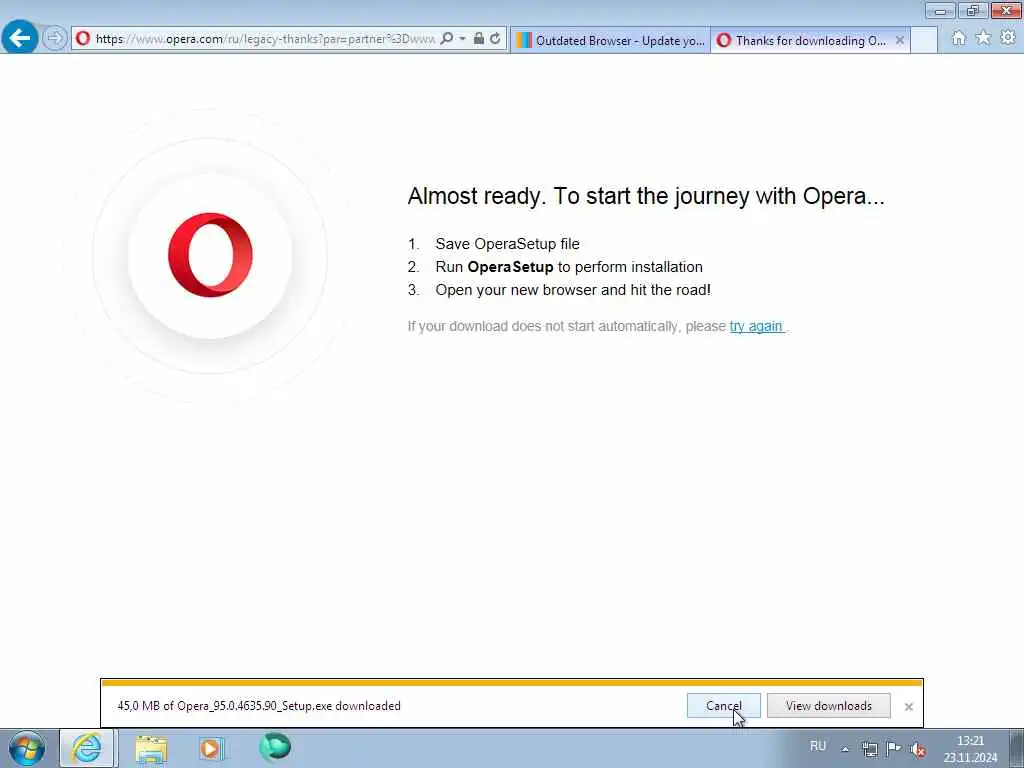Open network status tray icon
The image size is (1024, 768).
[x=869, y=749]
